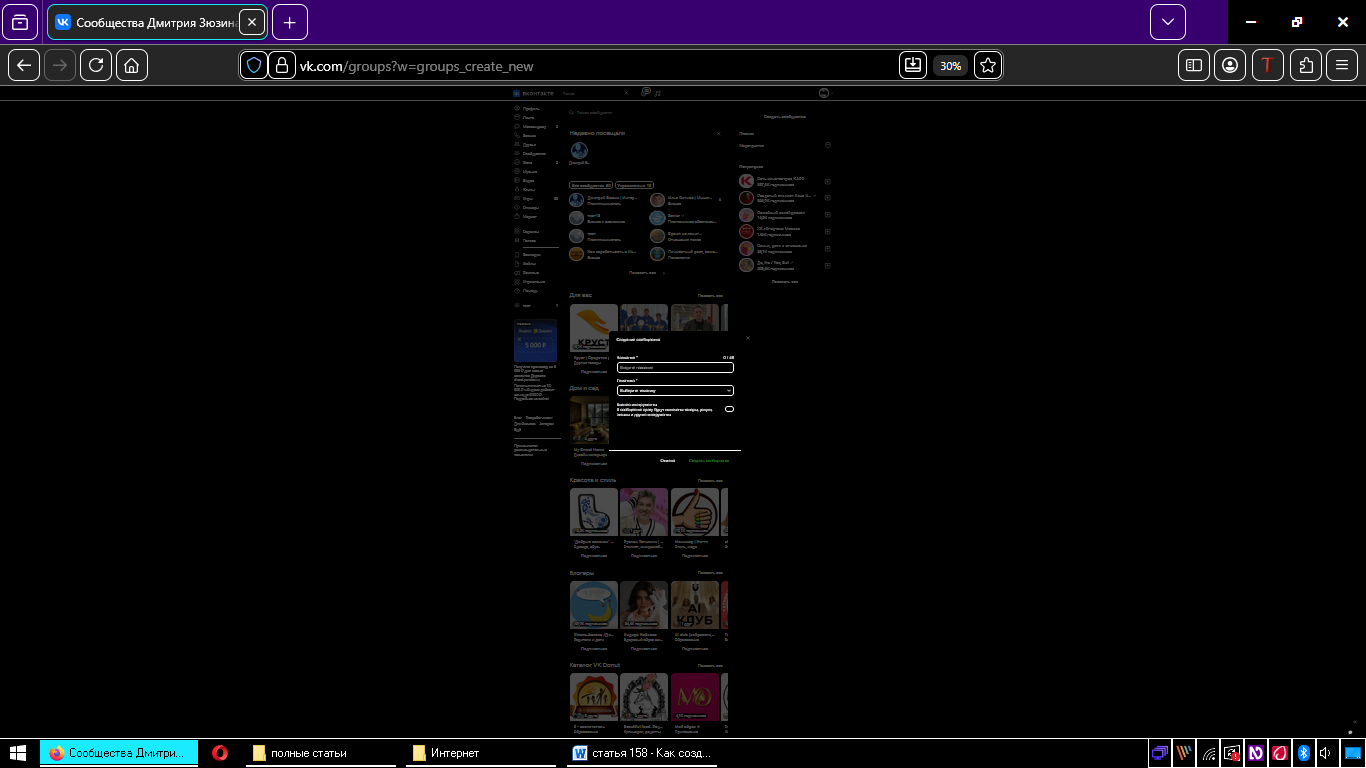Toggle the browser sidebar icon
Screen dimensions: 1366x768
(1193, 65)
